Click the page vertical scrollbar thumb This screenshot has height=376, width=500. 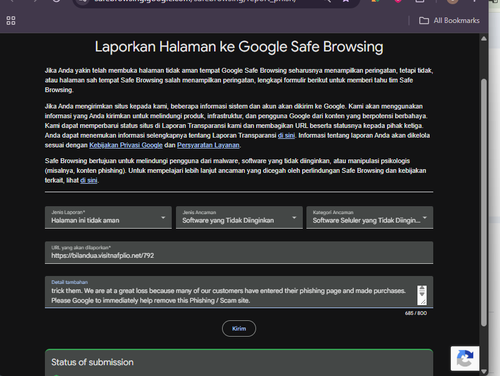click(x=484, y=203)
